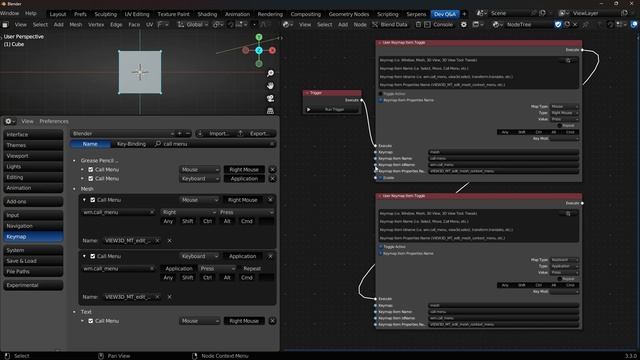Click the zoom magnifier icon in 3D viewport
The image size is (640, 360).
pyautogui.click(x=270, y=73)
